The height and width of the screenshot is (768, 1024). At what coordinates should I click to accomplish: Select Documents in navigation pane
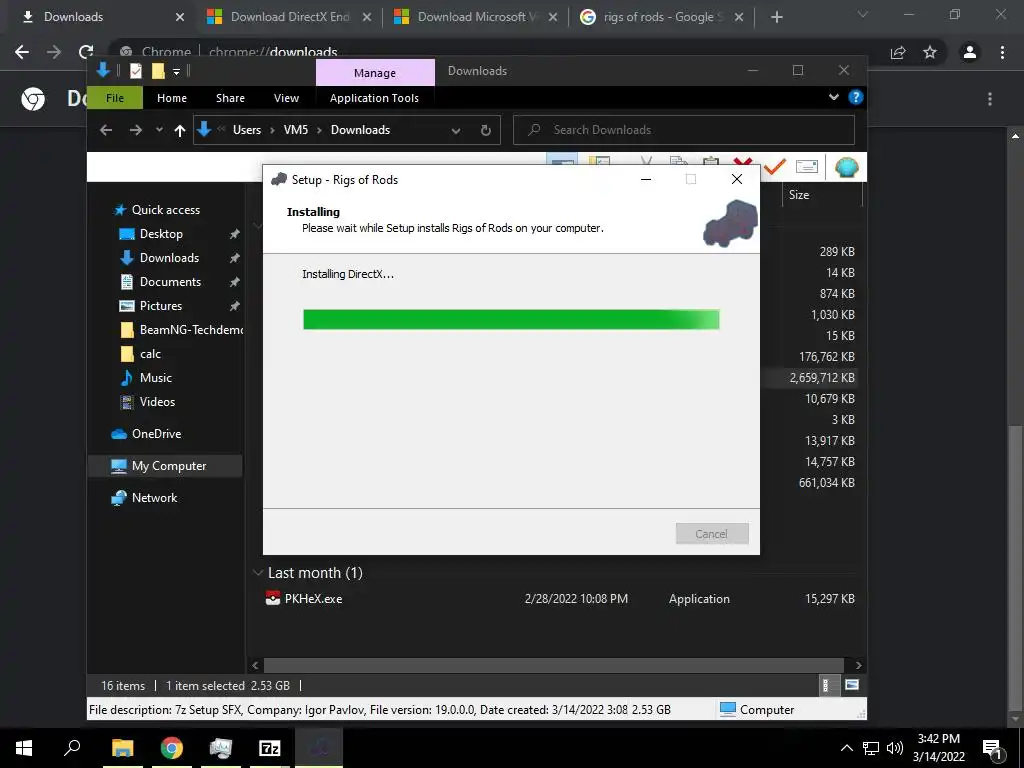170,281
